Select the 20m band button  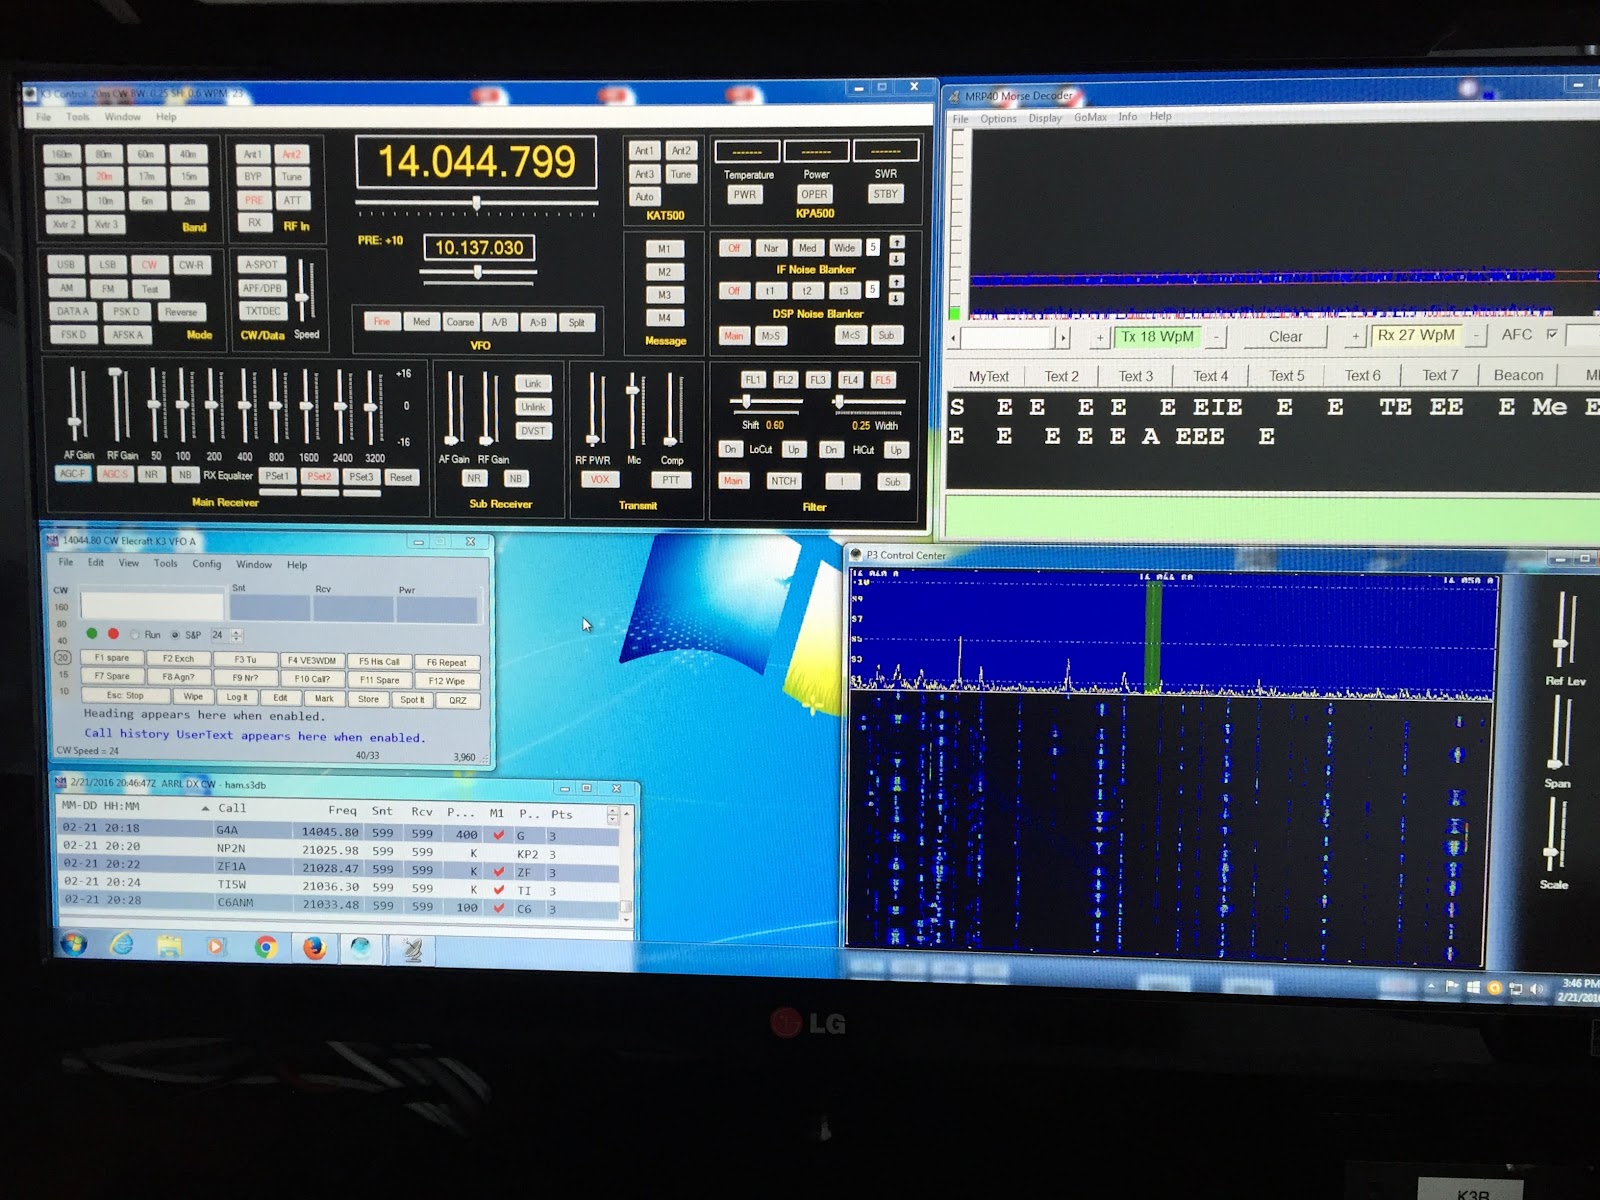pos(104,176)
